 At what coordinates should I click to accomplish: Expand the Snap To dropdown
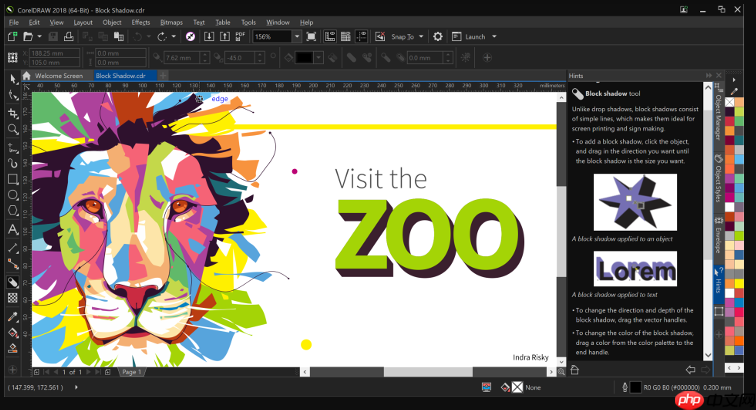421,36
